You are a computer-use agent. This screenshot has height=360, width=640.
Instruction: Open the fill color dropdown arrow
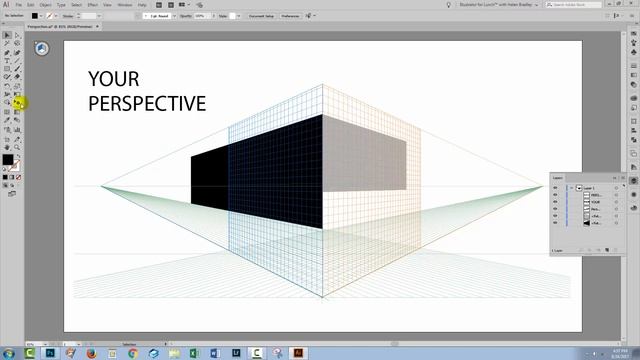tap(41, 16)
